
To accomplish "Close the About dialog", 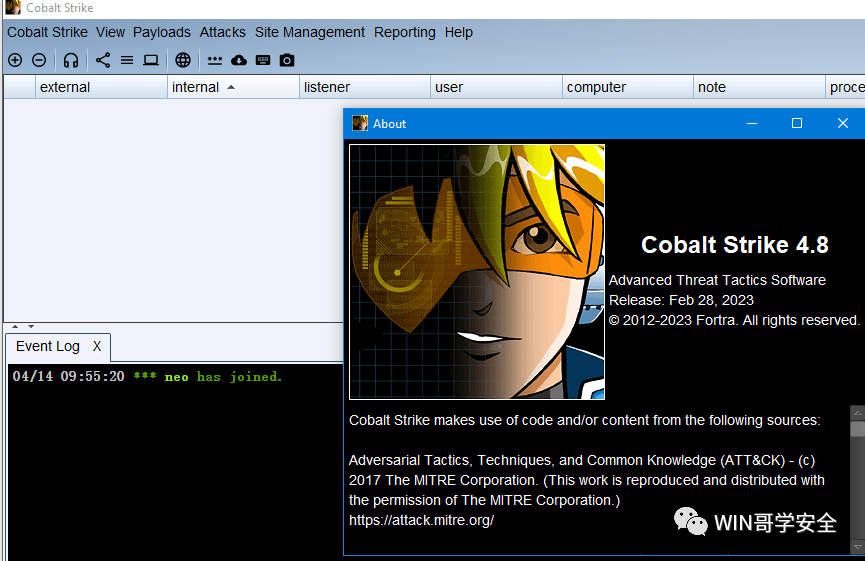I will (x=842, y=124).
